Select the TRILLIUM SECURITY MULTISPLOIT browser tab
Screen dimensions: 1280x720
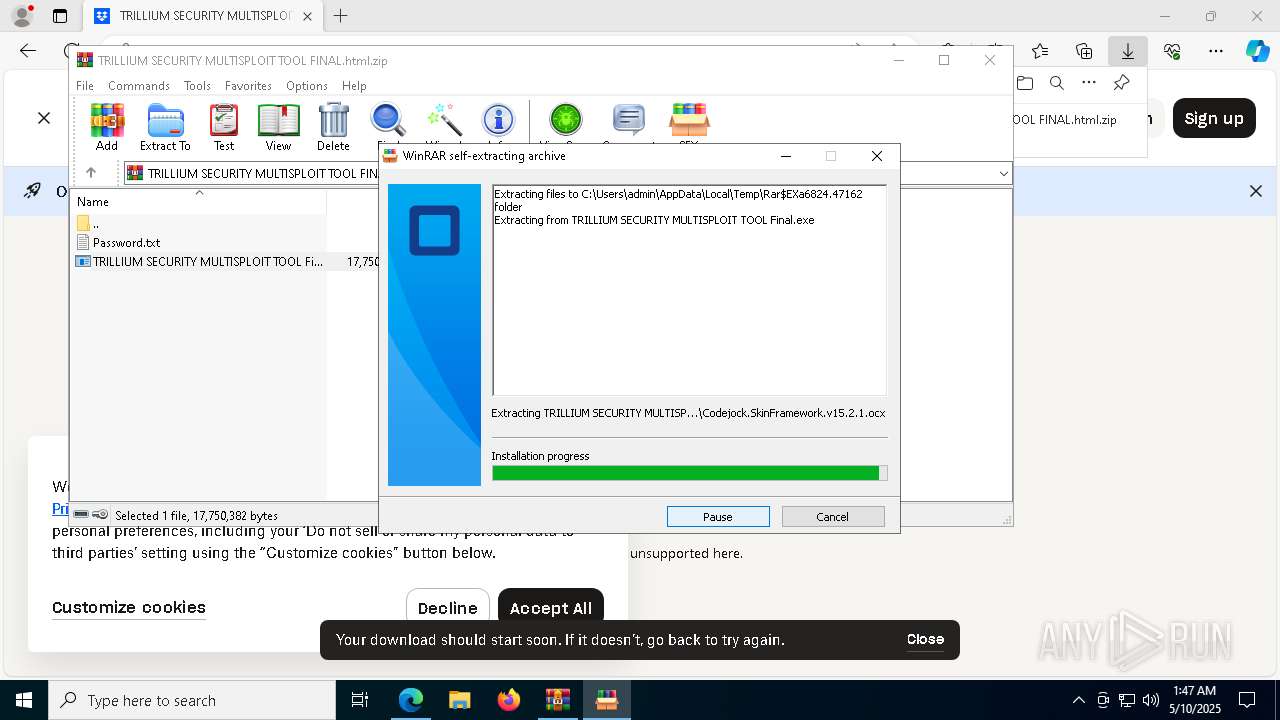click(x=203, y=16)
